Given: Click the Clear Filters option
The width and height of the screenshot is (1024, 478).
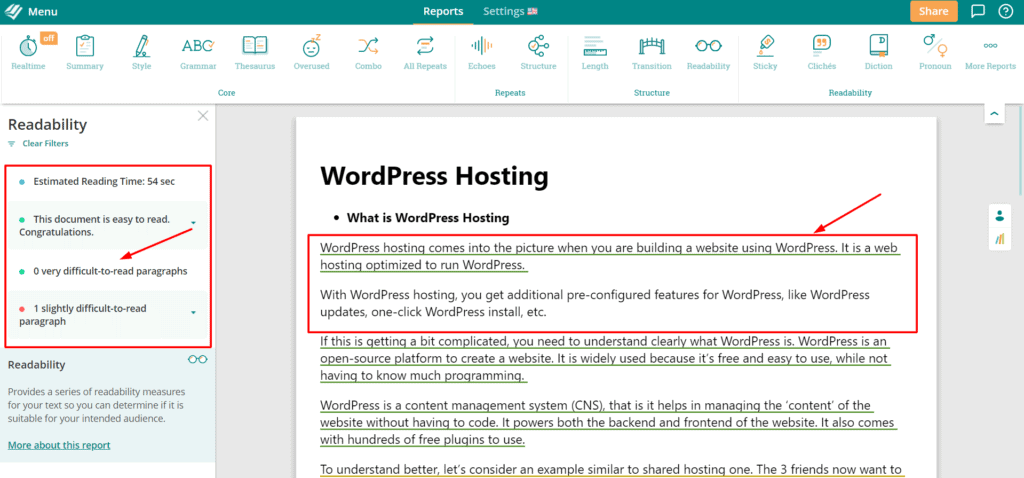Looking at the screenshot, I should coord(44,144).
